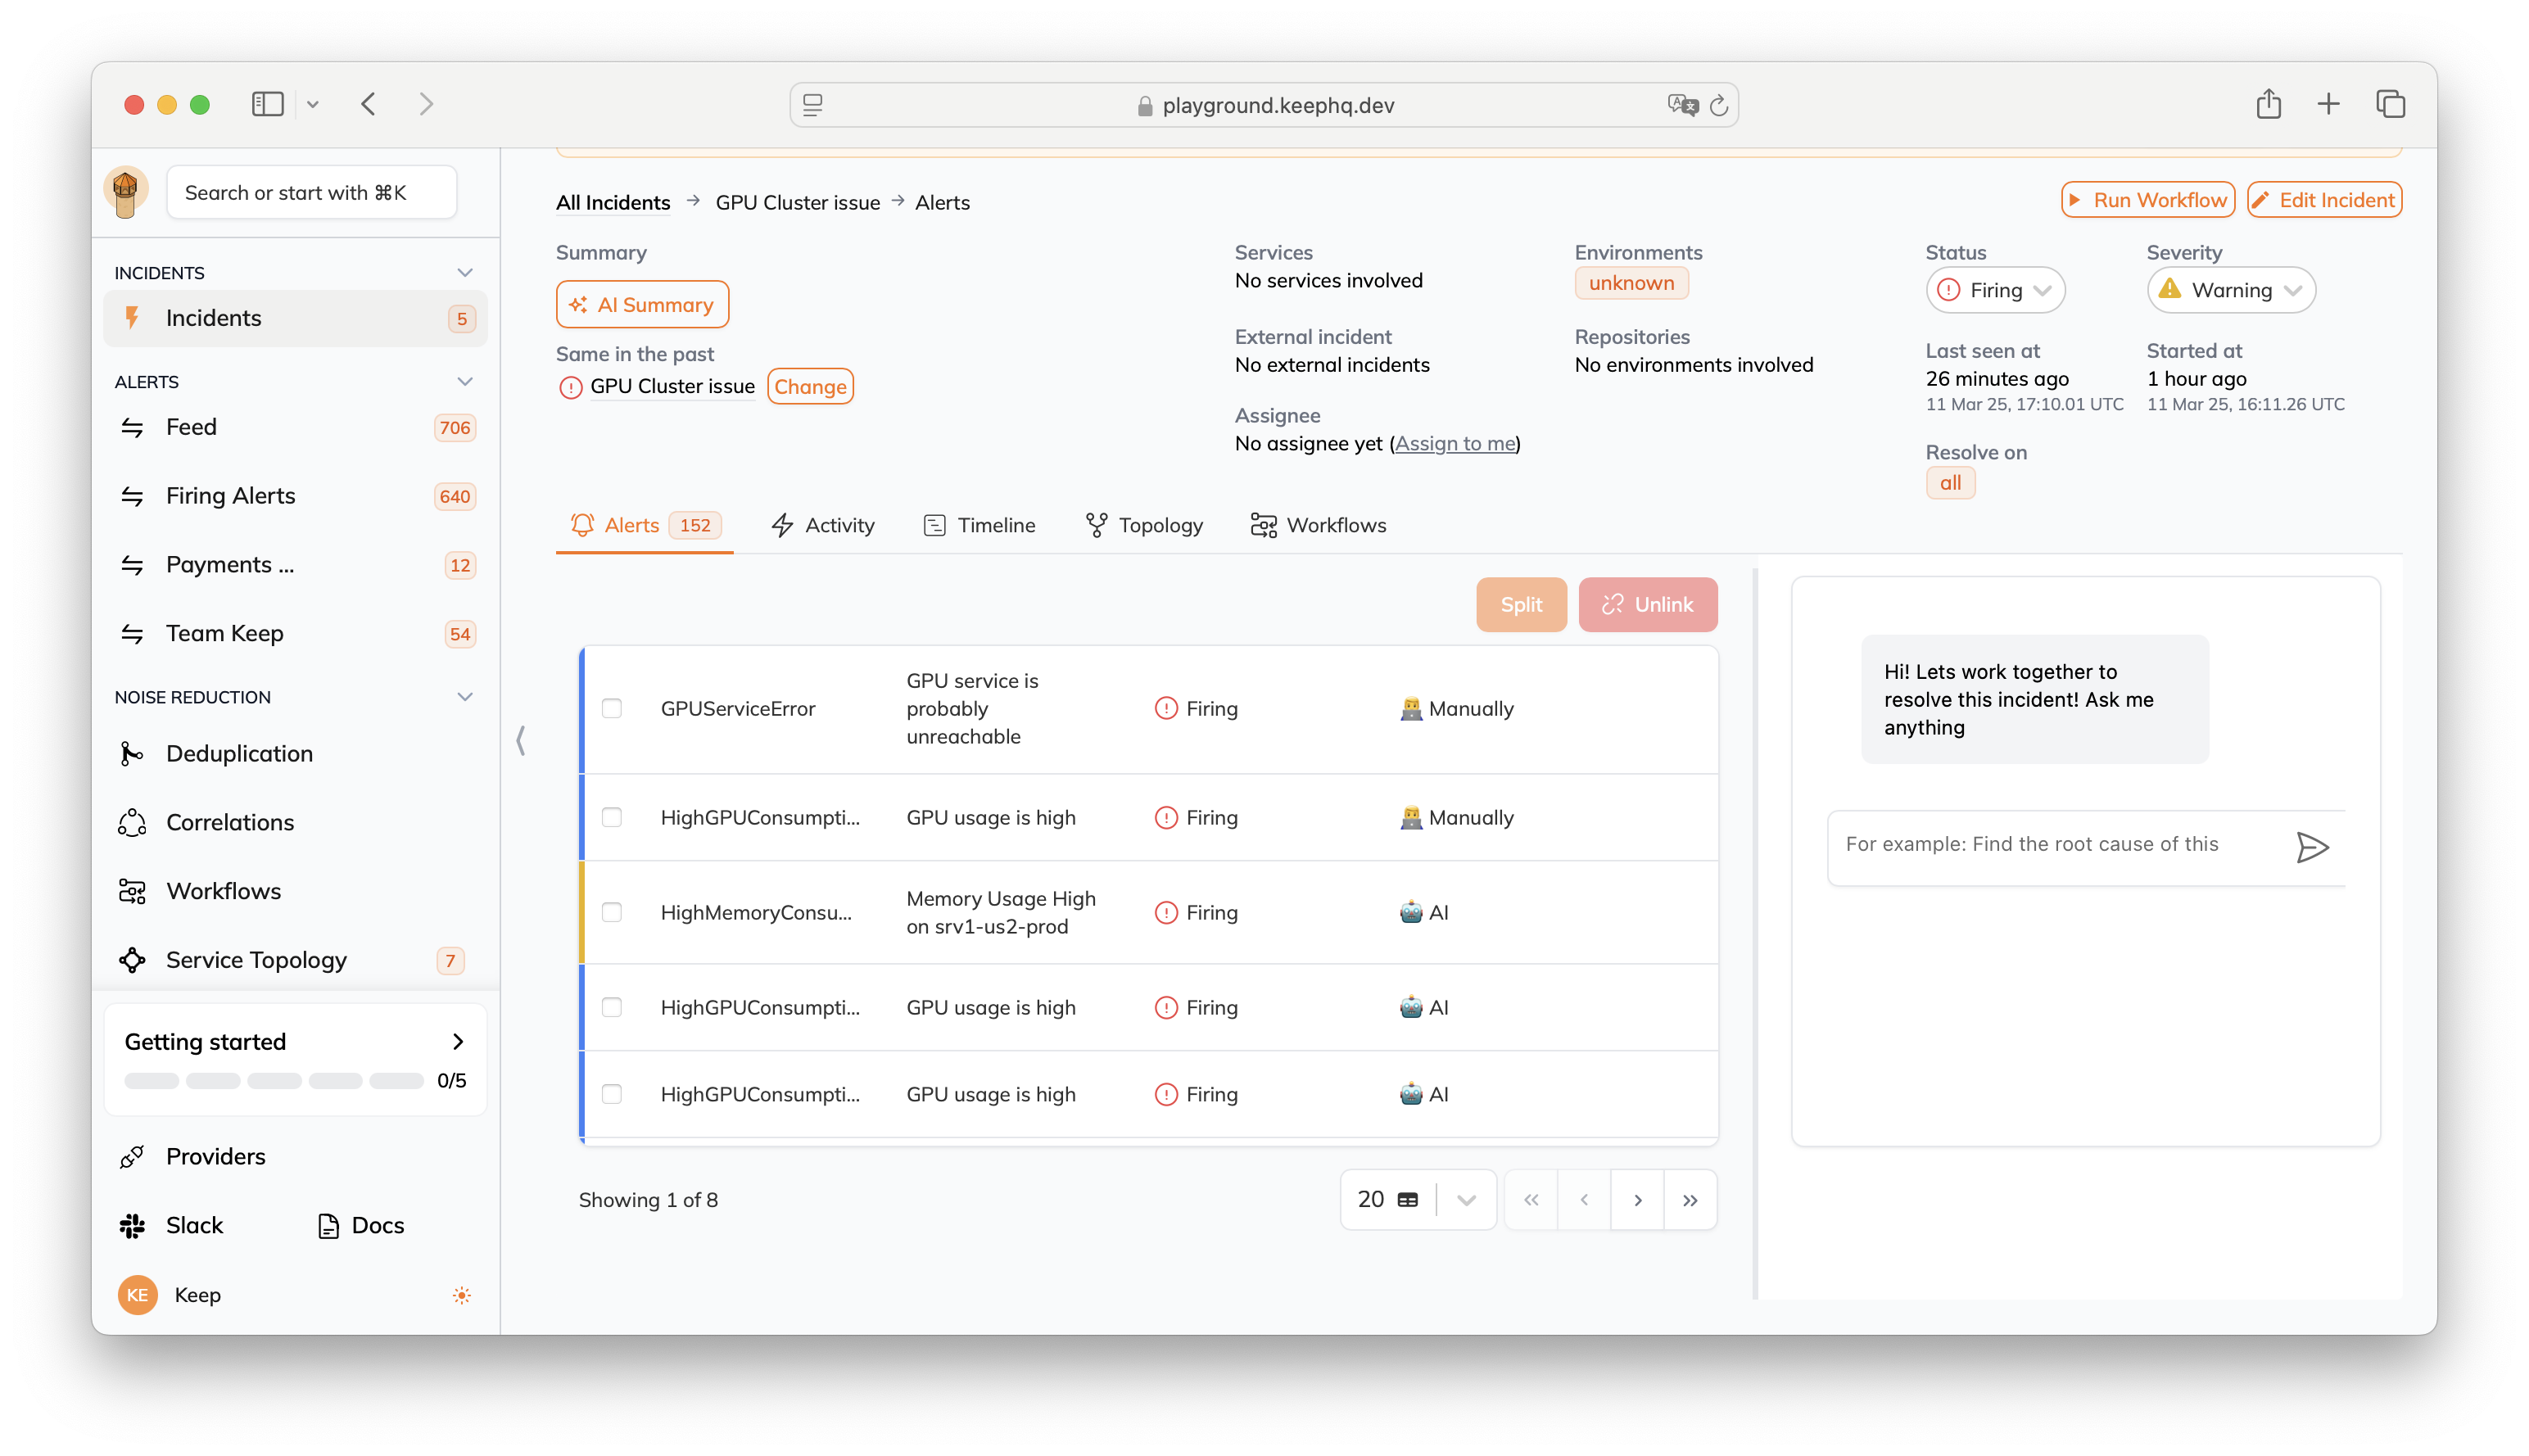The height and width of the screenshot is (1456, 2529).
Task: Generate the AI Summary
Action: point(642,305)
